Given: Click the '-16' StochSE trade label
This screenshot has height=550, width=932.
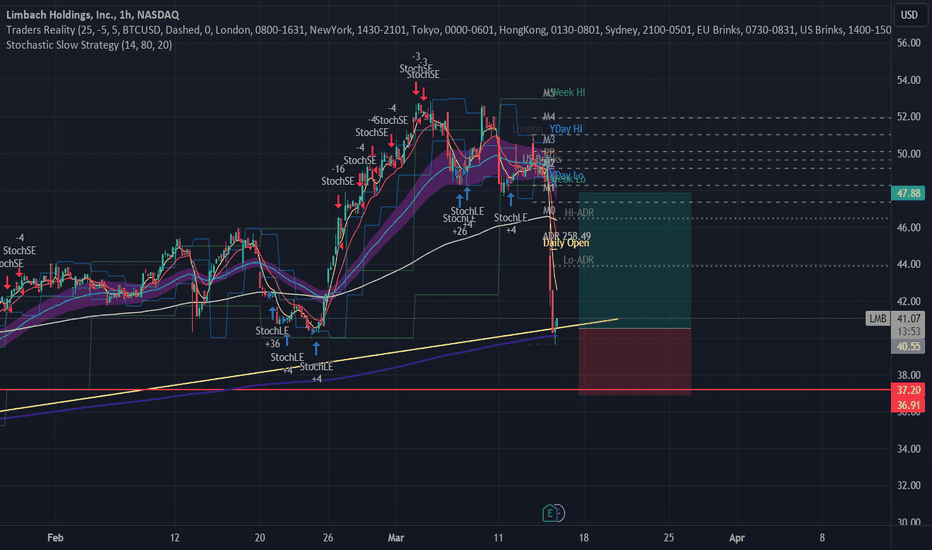Looking at the screenshot, I should click(x=338, y=169).
